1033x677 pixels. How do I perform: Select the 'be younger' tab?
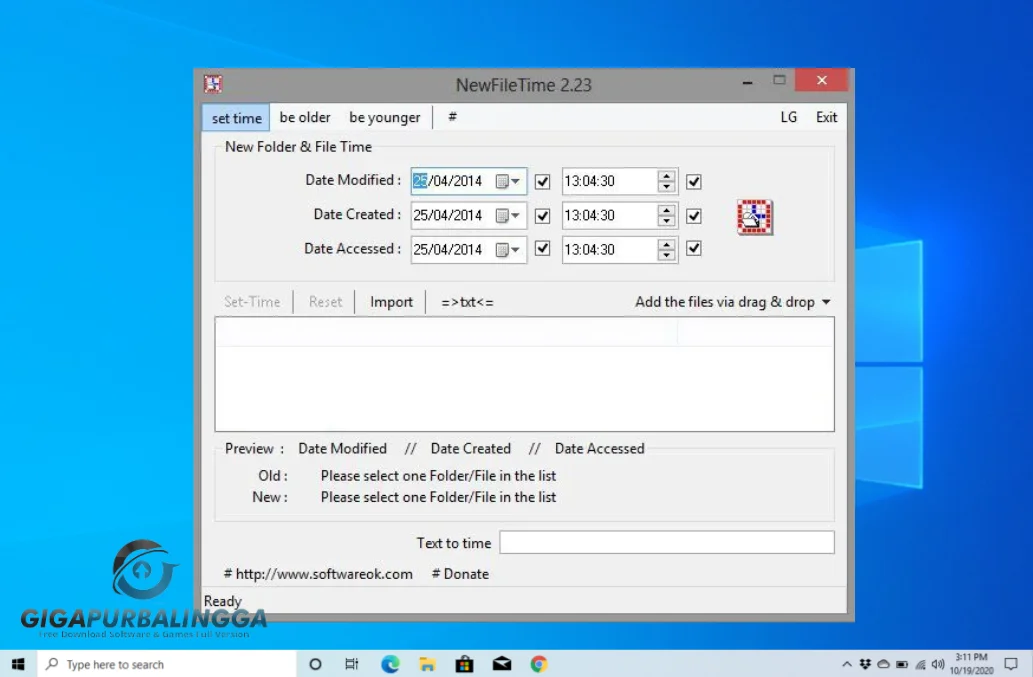coord(384,118)
